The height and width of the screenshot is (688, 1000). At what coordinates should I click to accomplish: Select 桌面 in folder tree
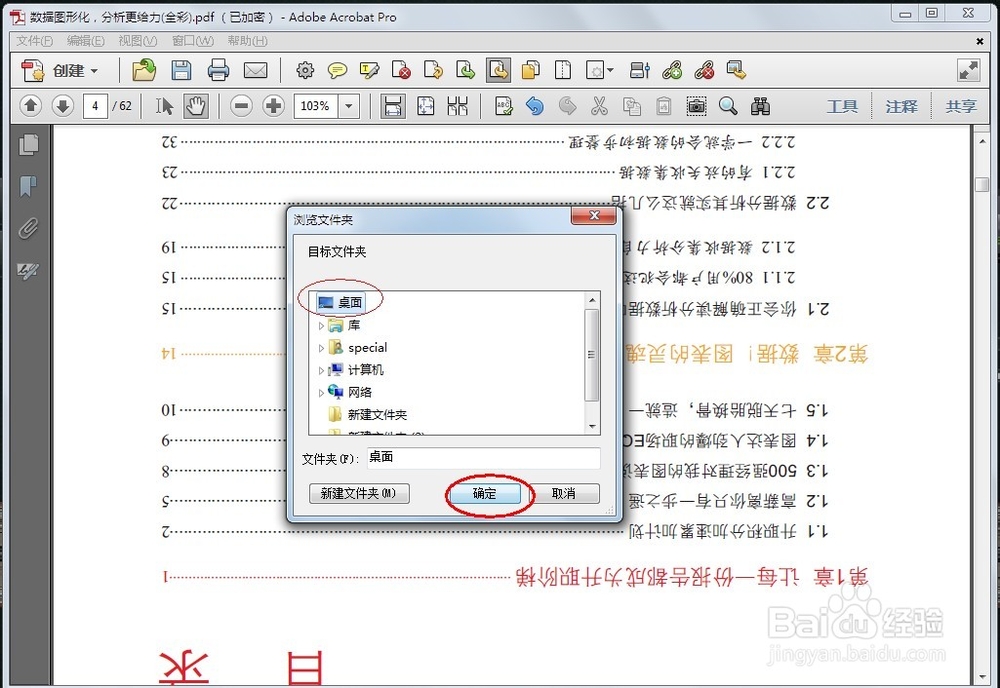[341, 302]
